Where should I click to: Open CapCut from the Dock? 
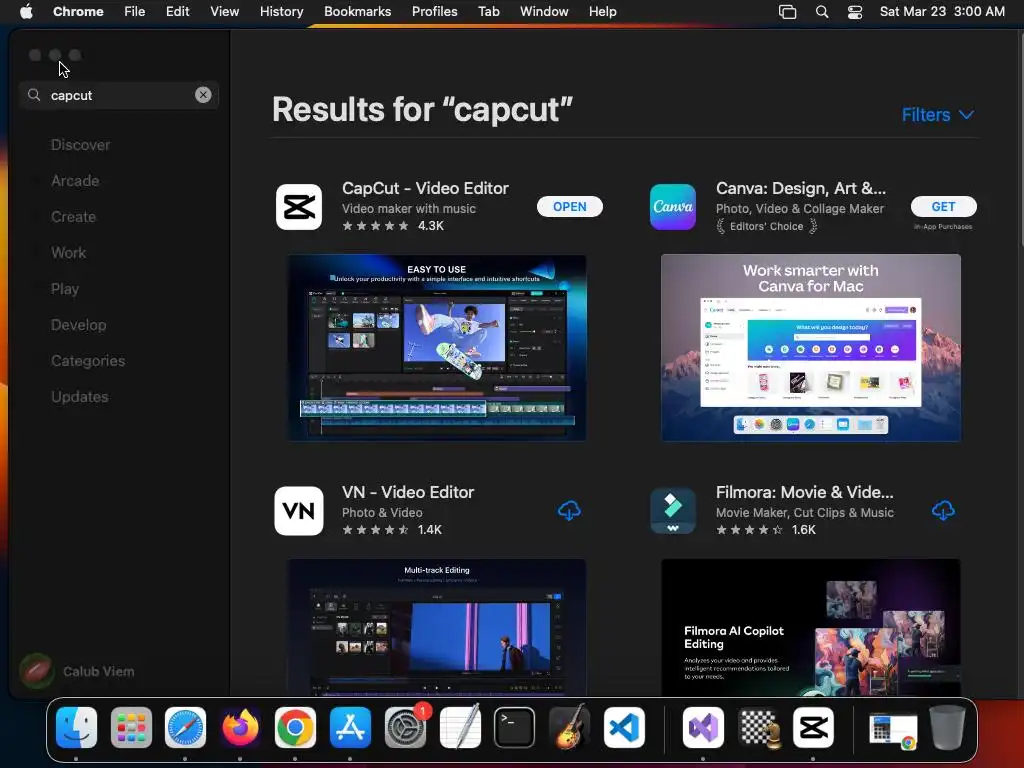click(x=814, y=728)
